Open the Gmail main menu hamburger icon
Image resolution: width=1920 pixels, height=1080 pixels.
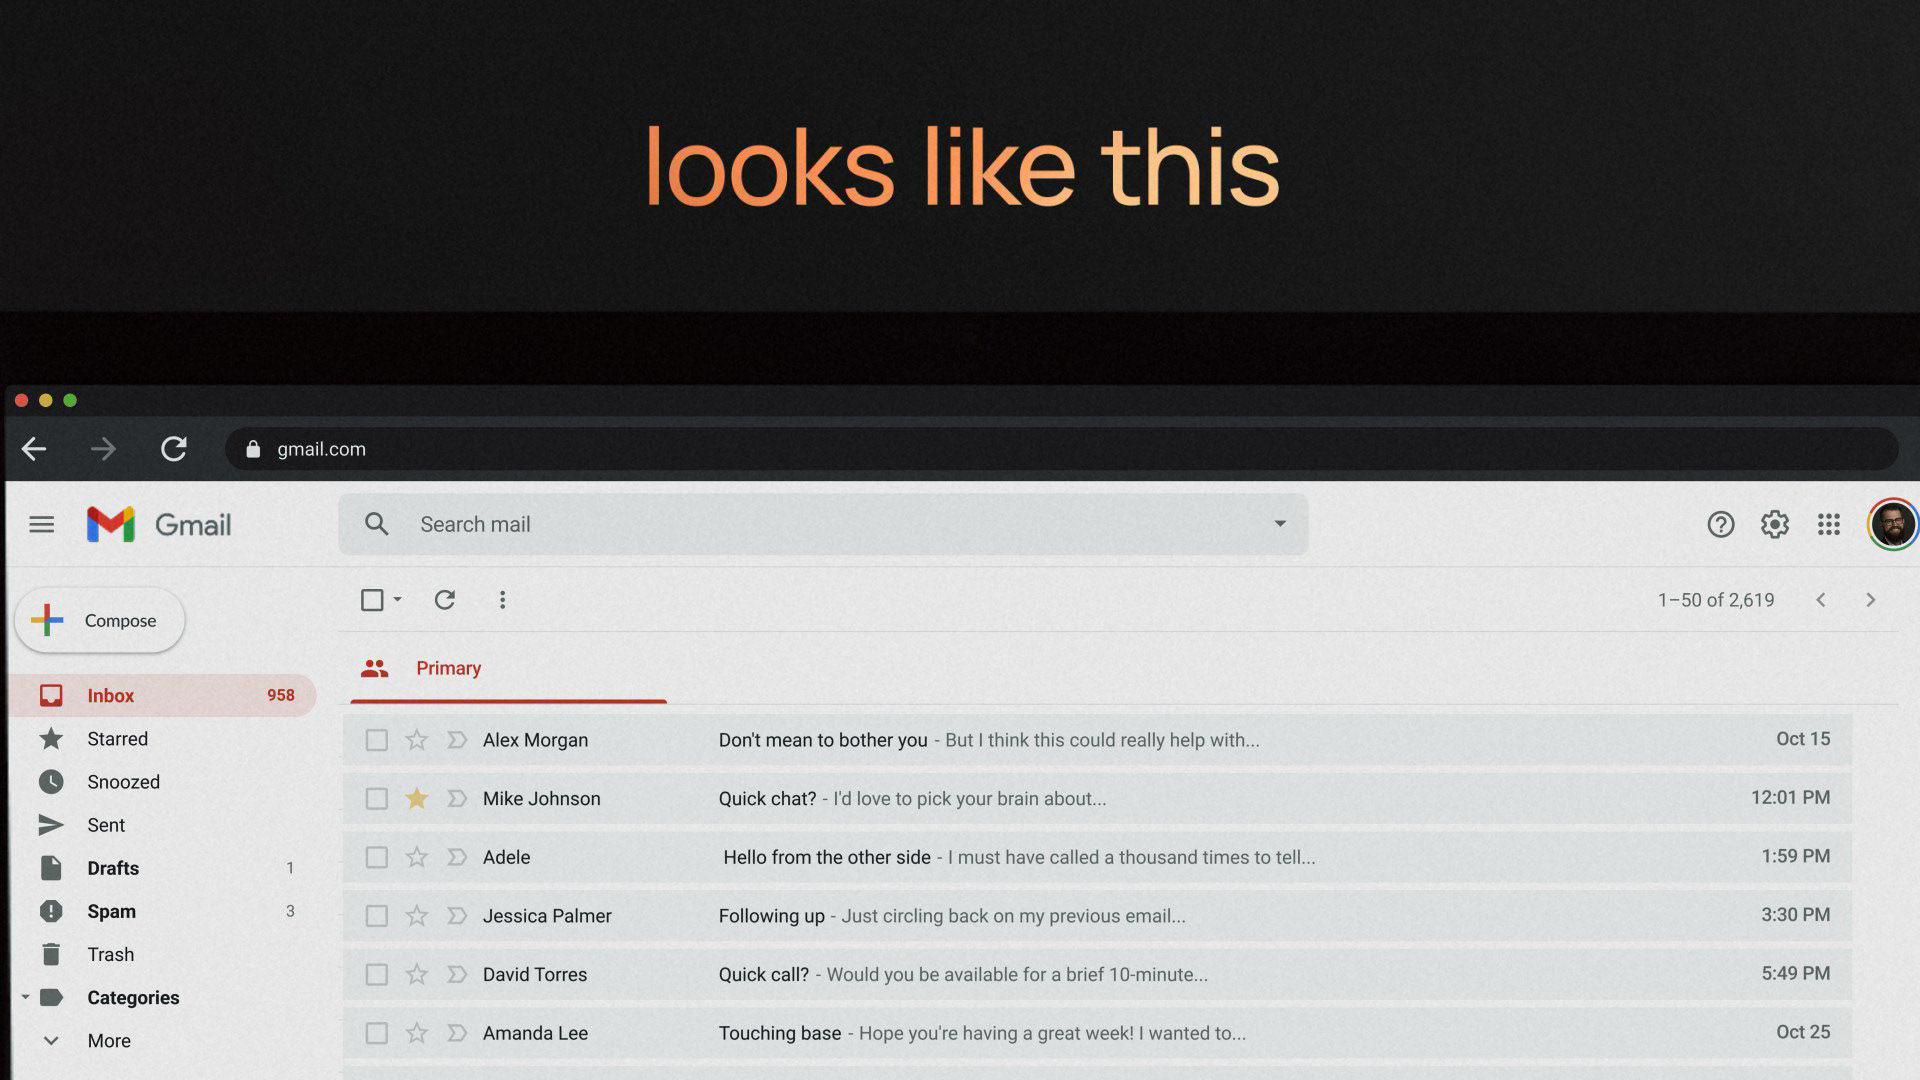coord(41,524)
